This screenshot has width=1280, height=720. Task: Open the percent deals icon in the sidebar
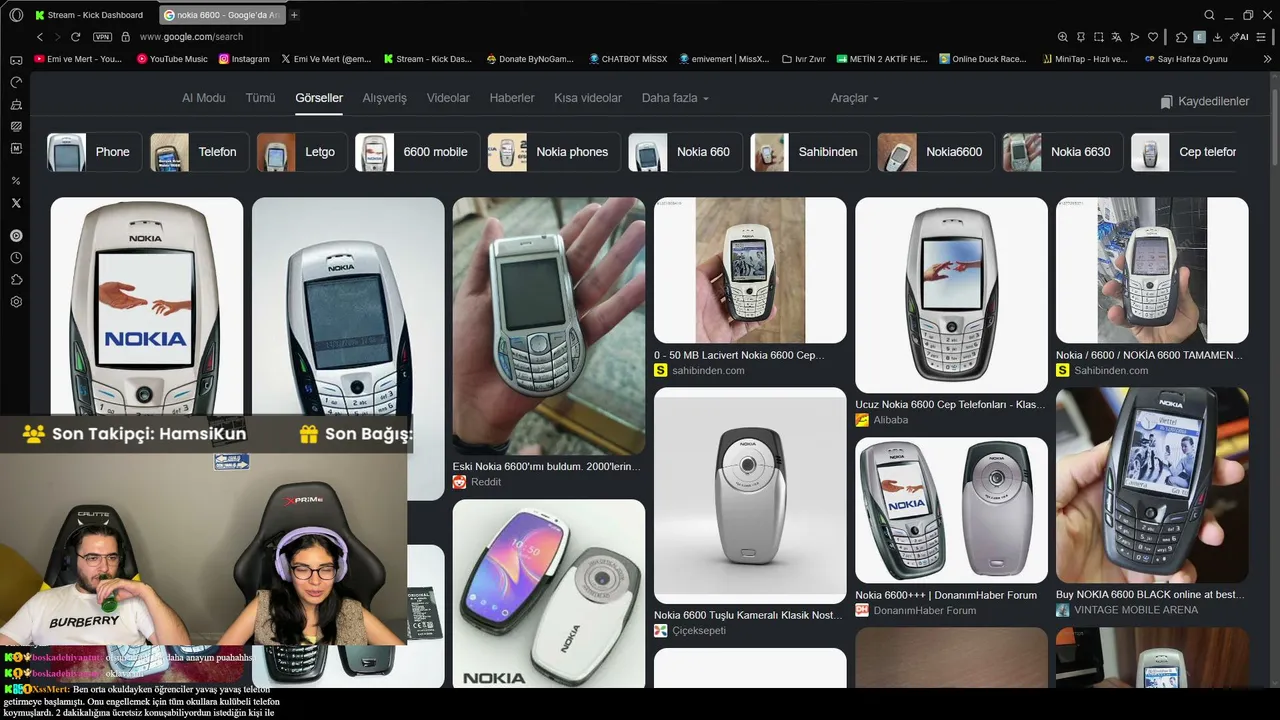tap(16, 181)
